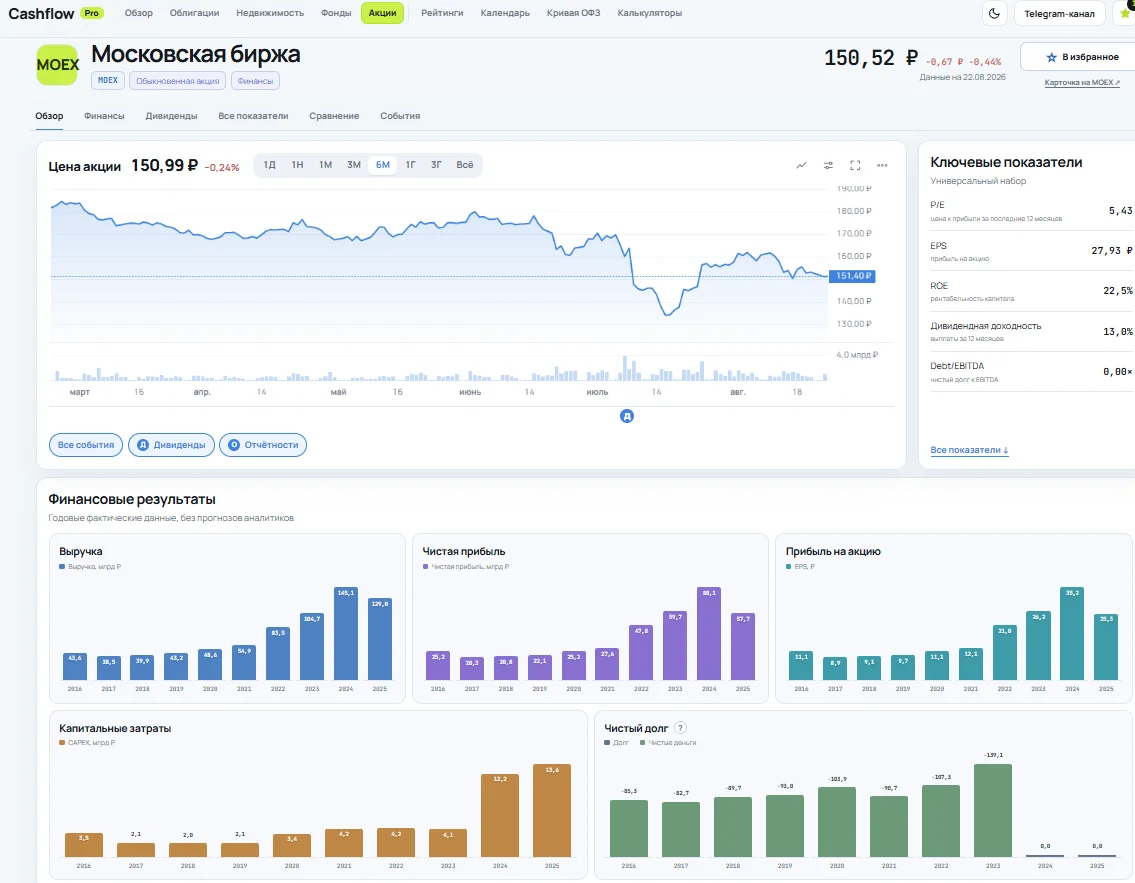Open Фонды in the top navigation
The image size is (1135, 883).
tap(336, 13)
